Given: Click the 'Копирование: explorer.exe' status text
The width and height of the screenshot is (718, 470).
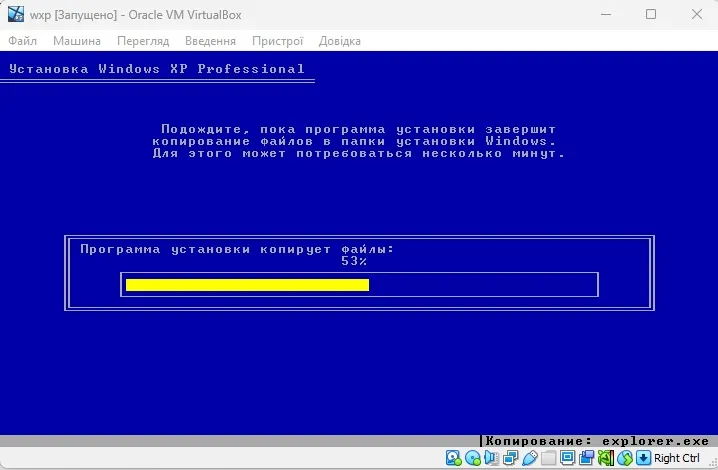Looking at the screenshot, I should coord(597,441).
